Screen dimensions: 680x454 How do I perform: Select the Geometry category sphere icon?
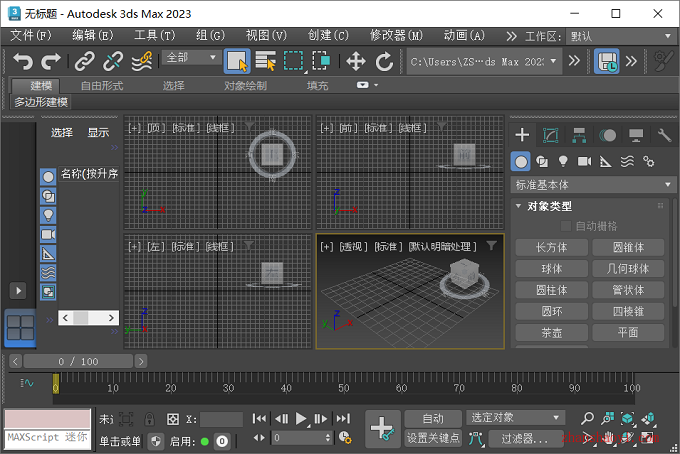click(521, 162)
